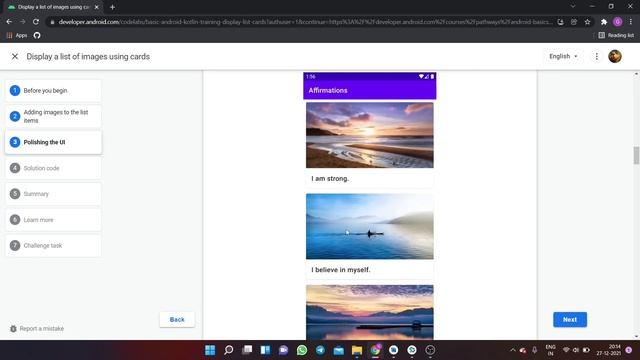Go to step 1 Before you begin
This screenshot has width=640, height=360.
click(x=53, y=91)
